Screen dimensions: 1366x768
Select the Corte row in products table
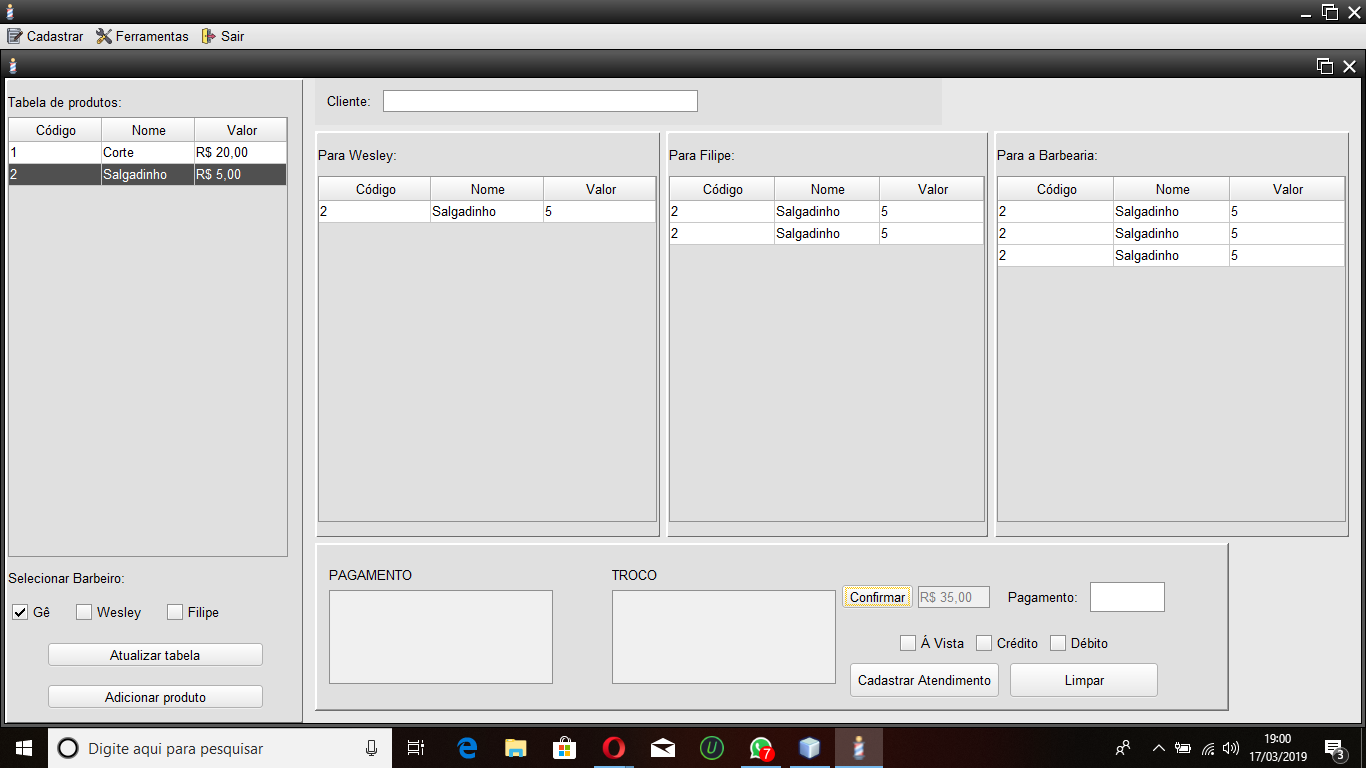coord(147,152)
